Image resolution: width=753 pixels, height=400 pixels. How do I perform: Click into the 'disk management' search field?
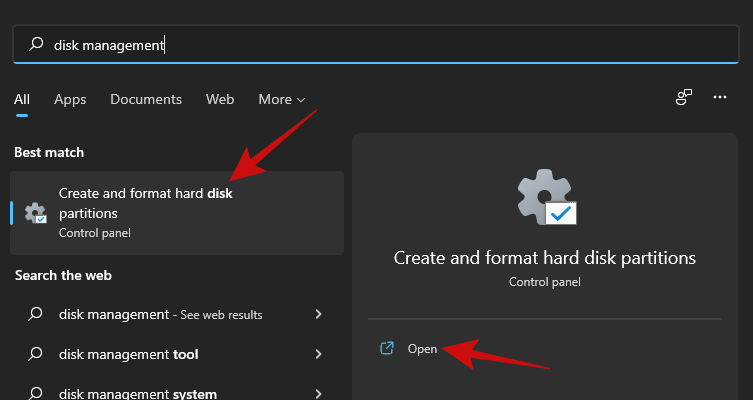400,45
